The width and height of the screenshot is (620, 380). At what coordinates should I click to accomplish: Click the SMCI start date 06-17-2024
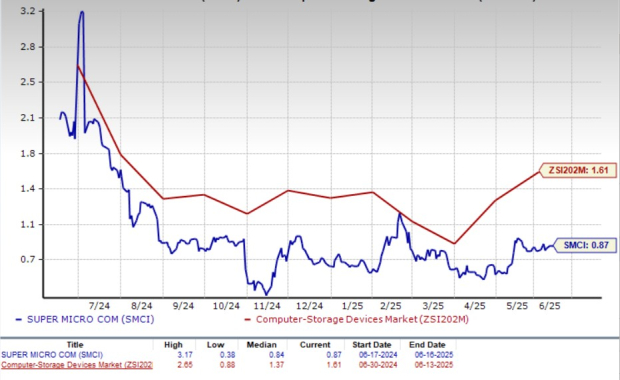[x=378, y=355]
